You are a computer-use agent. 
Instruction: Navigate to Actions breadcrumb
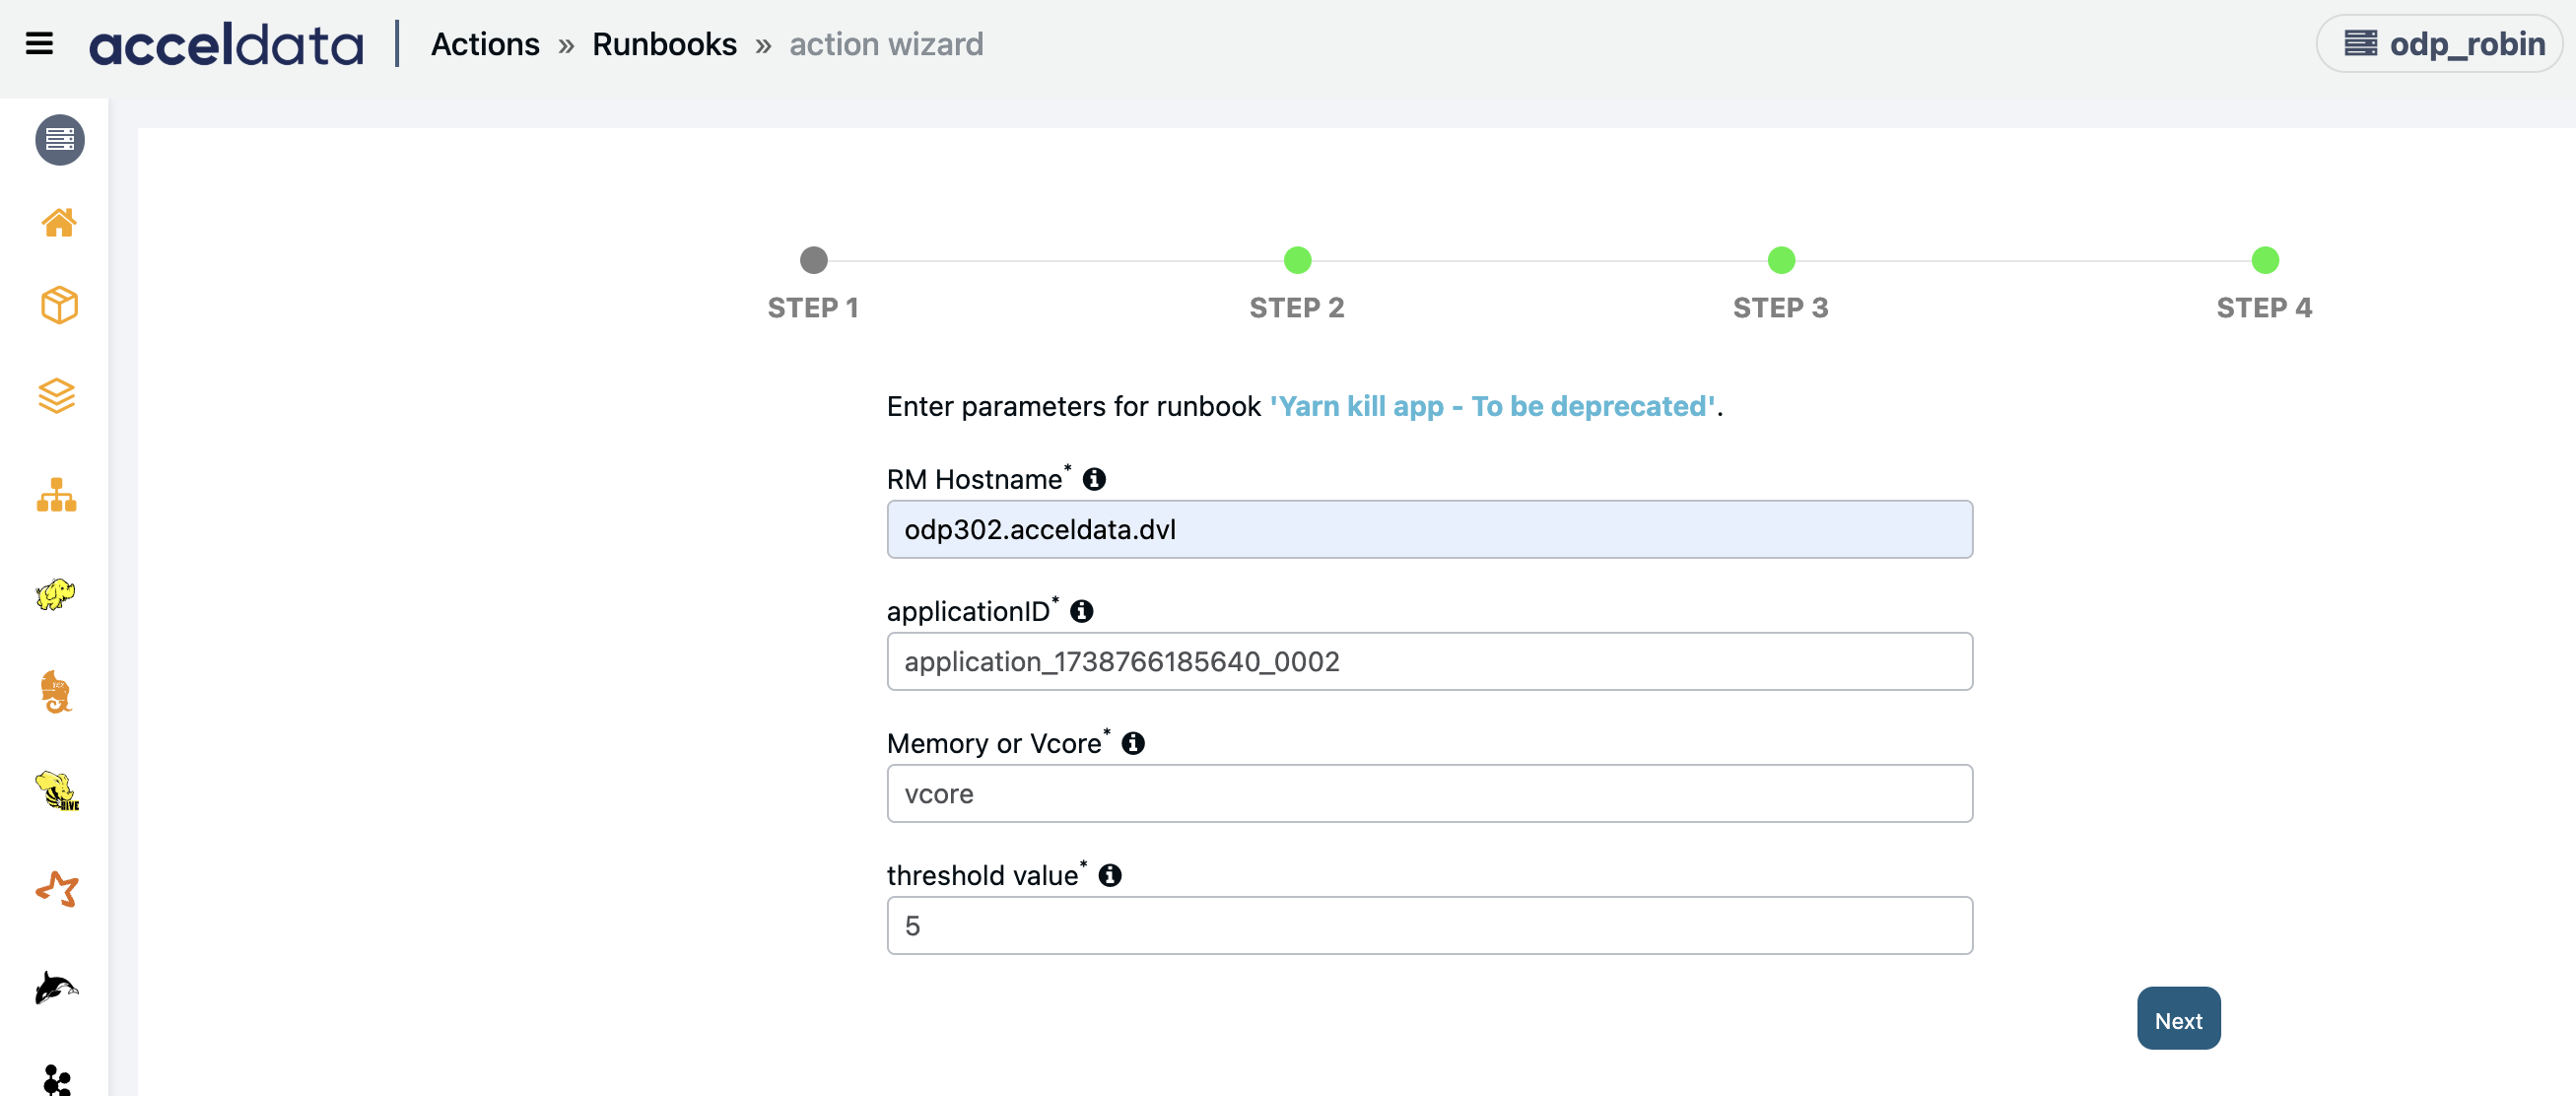click(x=485, y=44)
